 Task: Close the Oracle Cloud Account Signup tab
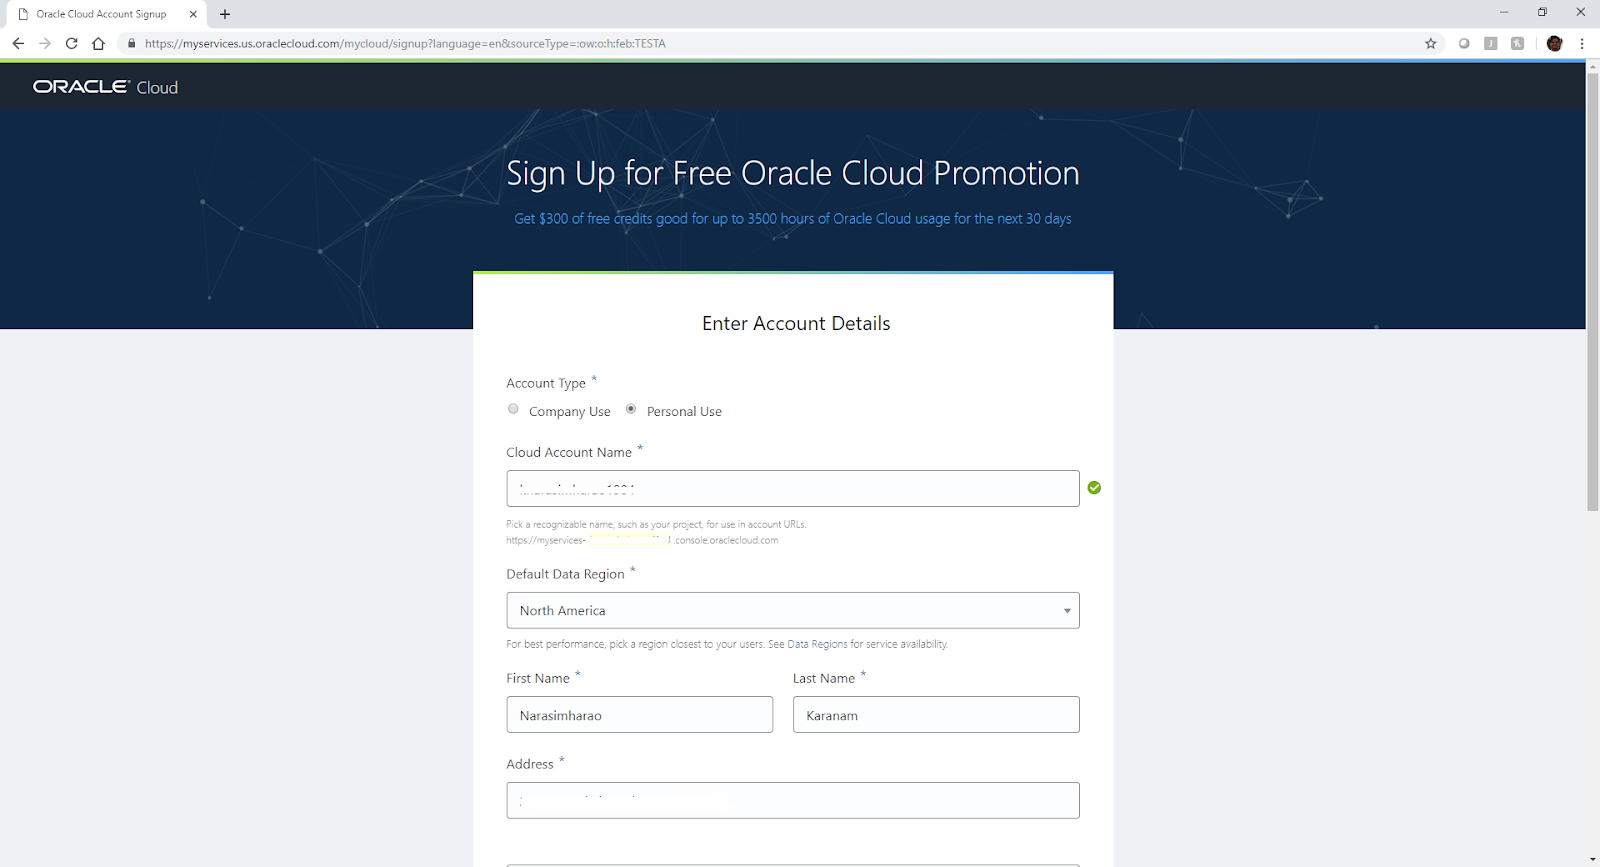[193, 14]
